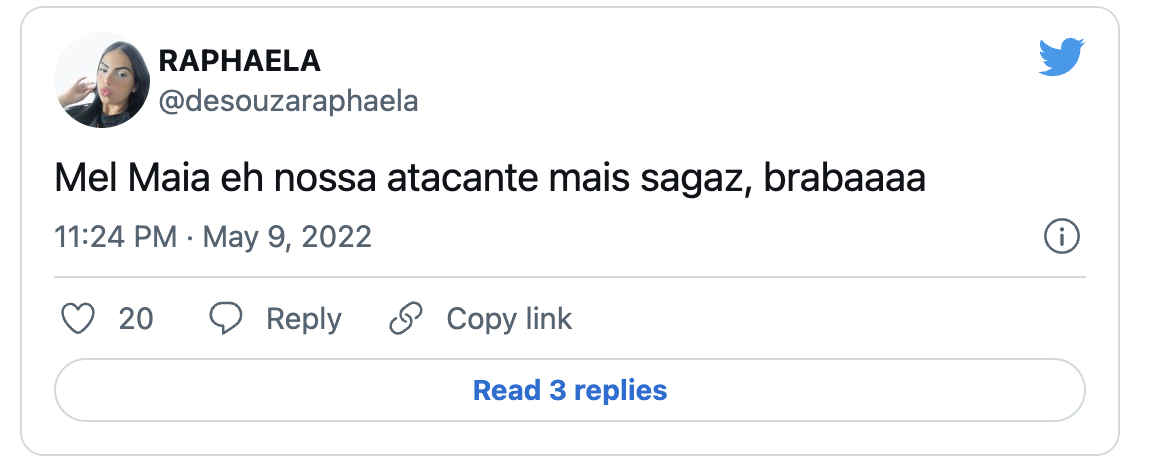Screen dimensions: 1154x468
Task: Visit the @desouzaraphaela handle
Action: 288,101
